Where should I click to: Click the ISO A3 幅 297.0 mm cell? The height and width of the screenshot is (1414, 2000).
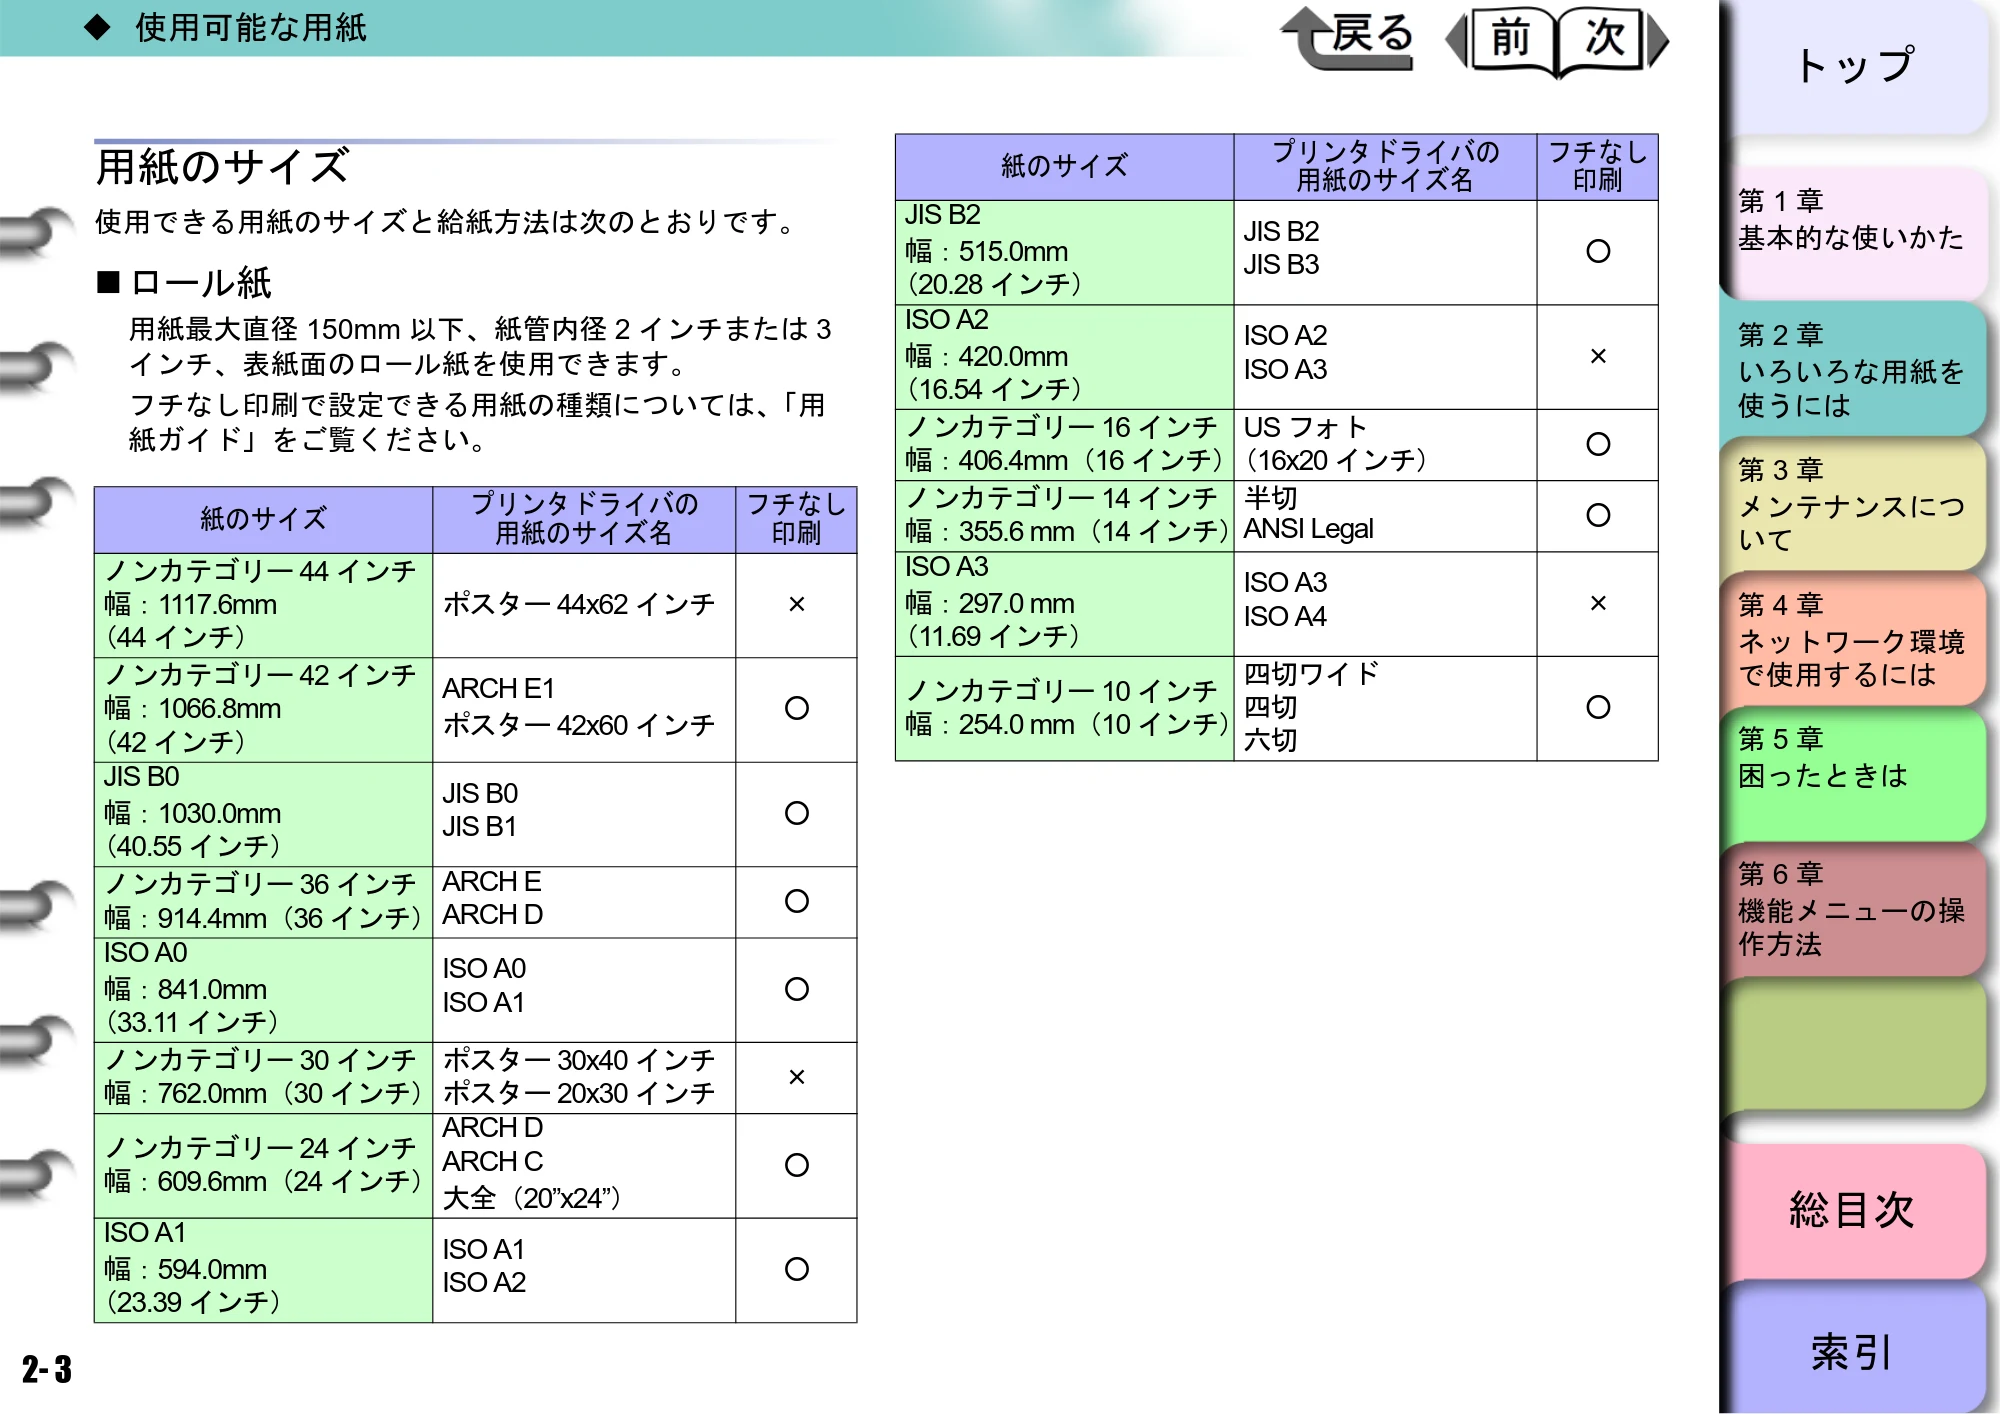(x=1064, y=604)
